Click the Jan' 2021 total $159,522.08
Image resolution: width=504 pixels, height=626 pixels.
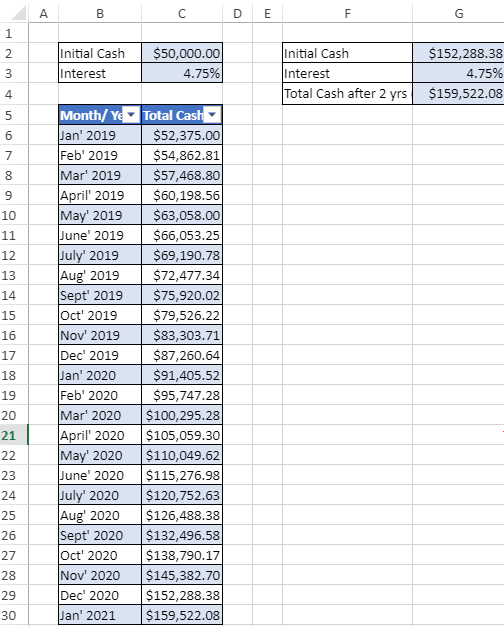(182, 615)
